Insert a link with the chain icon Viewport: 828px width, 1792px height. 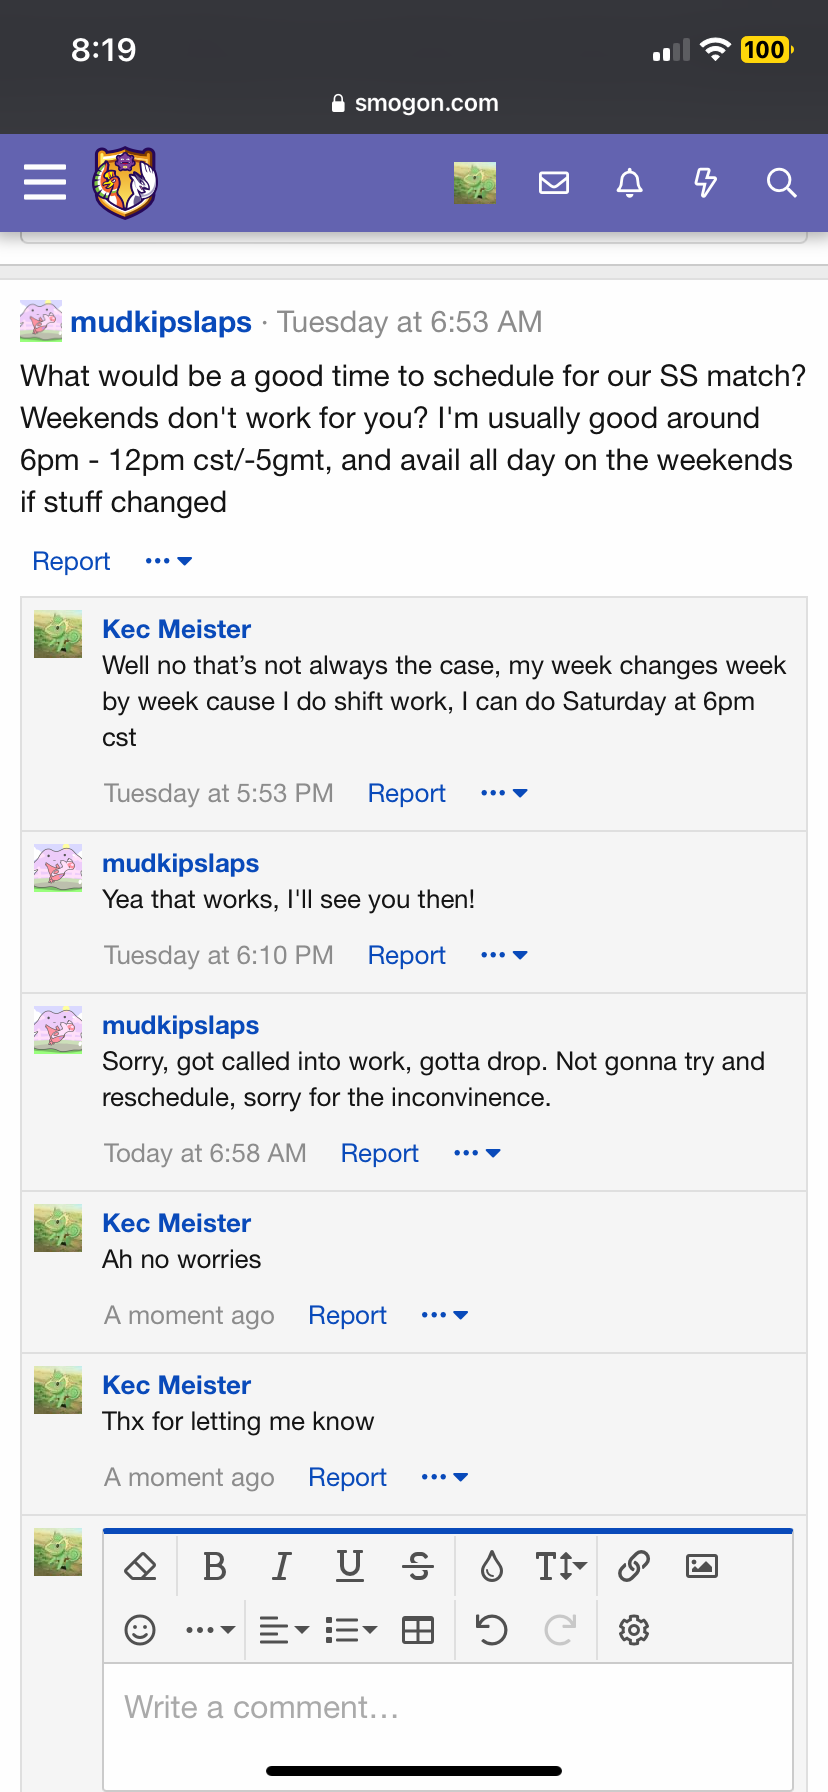coord(634,1566)
